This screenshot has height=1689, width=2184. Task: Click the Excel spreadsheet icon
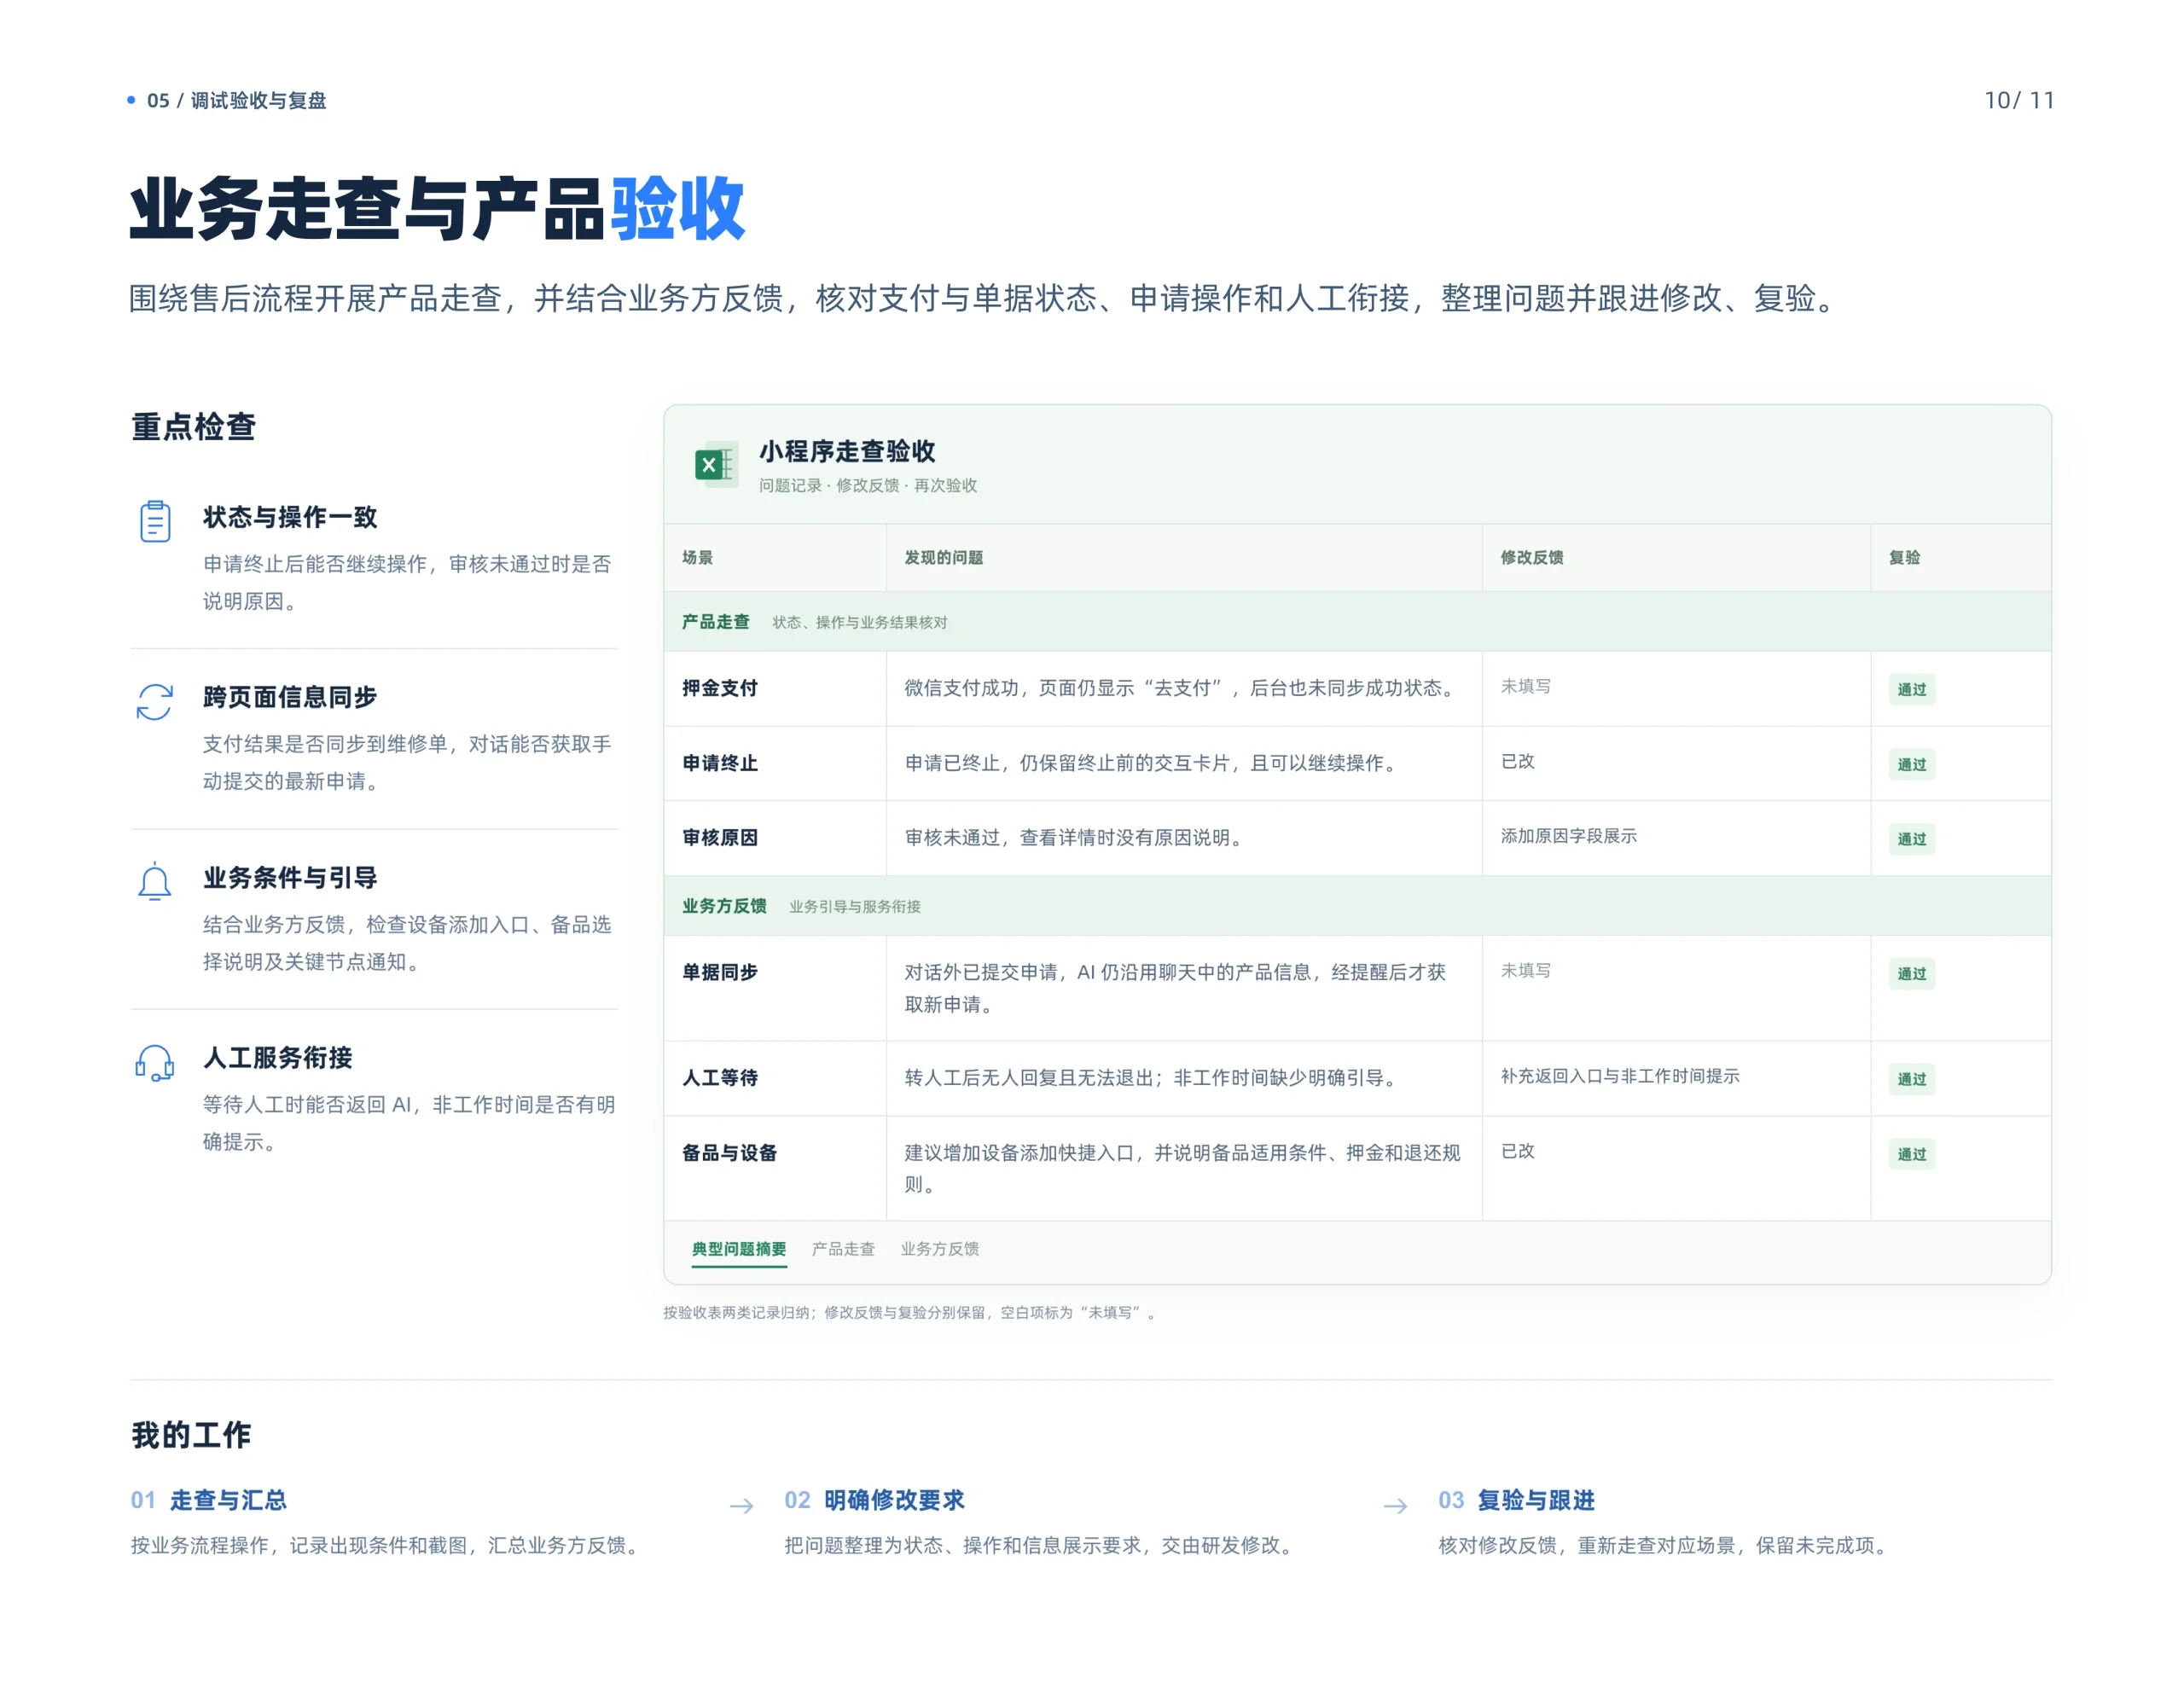click(716, 465)
